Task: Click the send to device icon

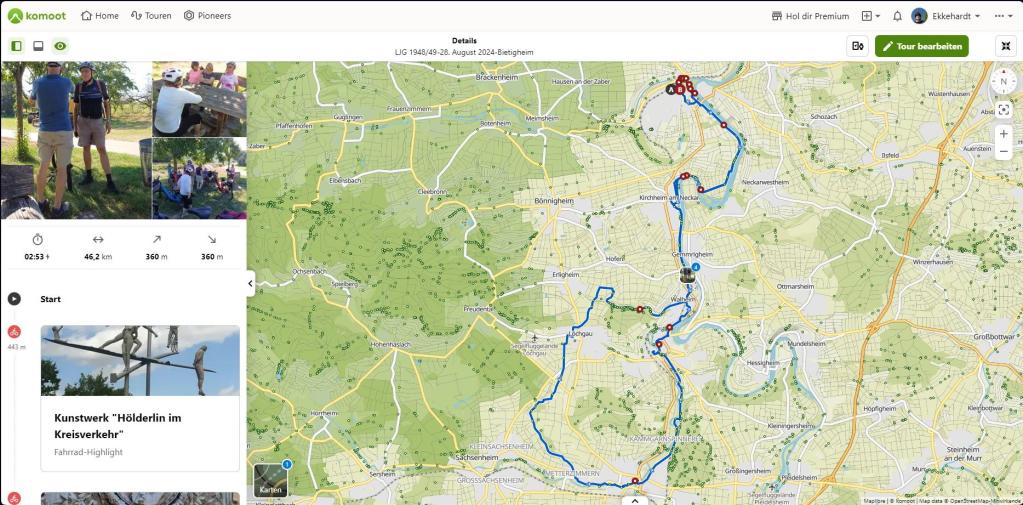Action: click(858, 46)
